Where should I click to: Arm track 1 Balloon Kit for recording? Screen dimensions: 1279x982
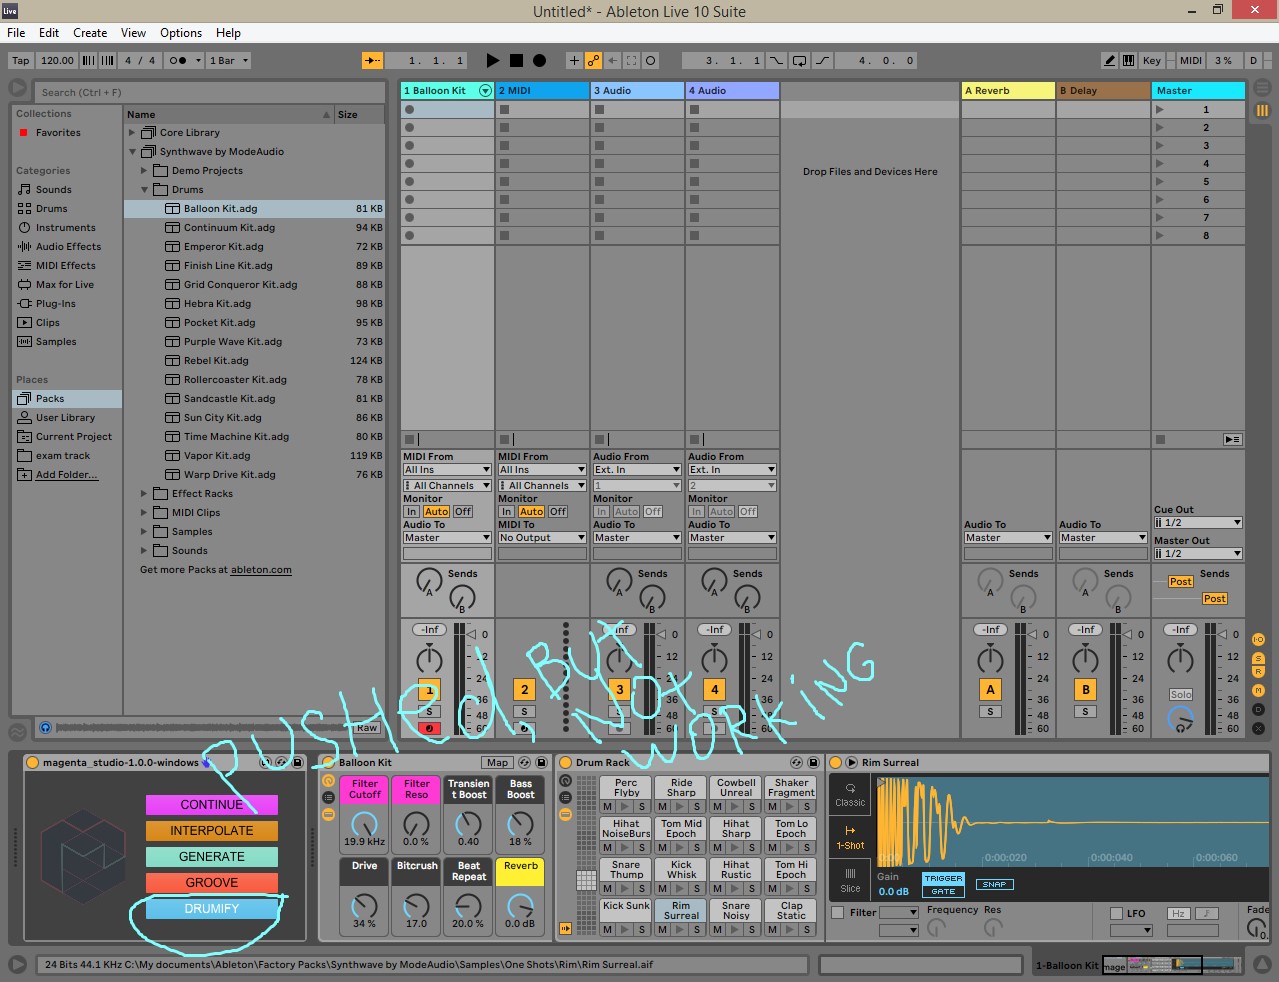429,728
